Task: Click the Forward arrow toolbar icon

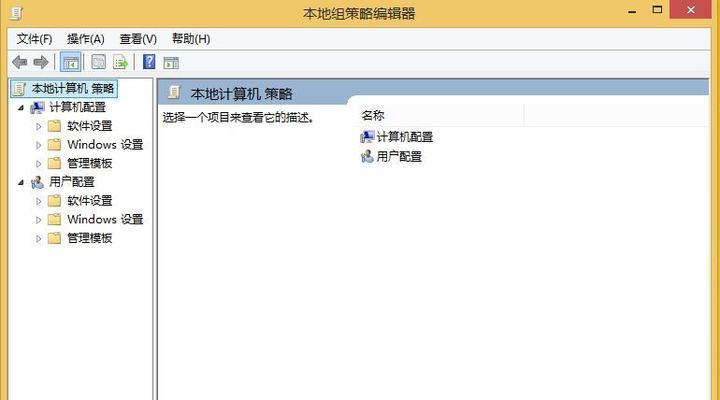Action: [41, 62]
